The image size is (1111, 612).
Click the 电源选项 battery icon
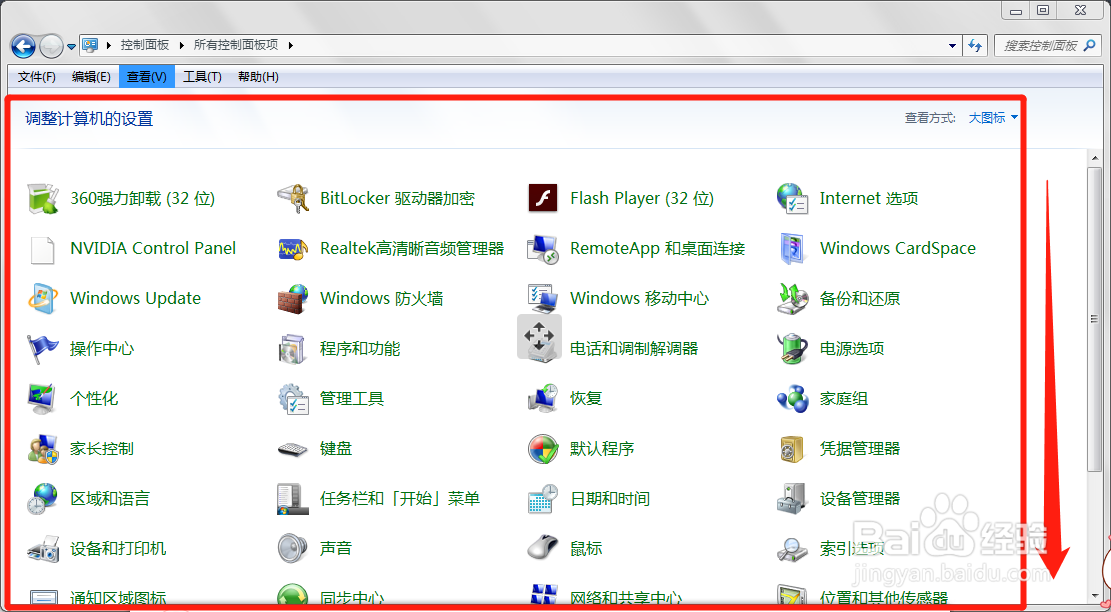792,348
